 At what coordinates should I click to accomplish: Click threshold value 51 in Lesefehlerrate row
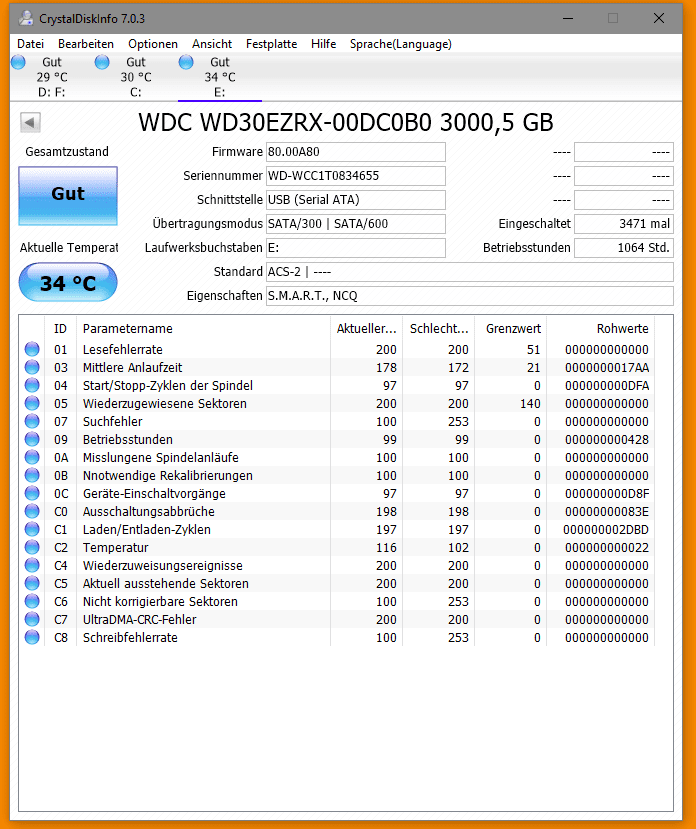pyautogui.click(x=533, y=349)
